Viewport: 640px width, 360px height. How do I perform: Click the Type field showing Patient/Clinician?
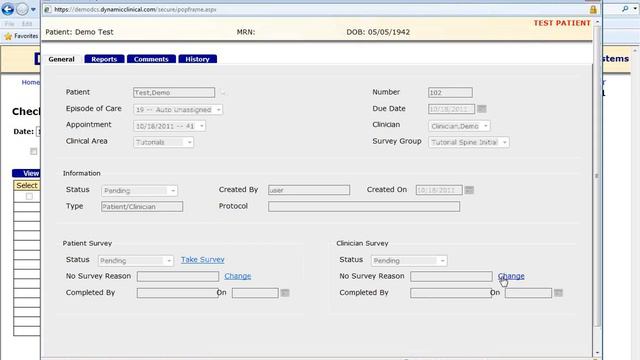[142, 207]
